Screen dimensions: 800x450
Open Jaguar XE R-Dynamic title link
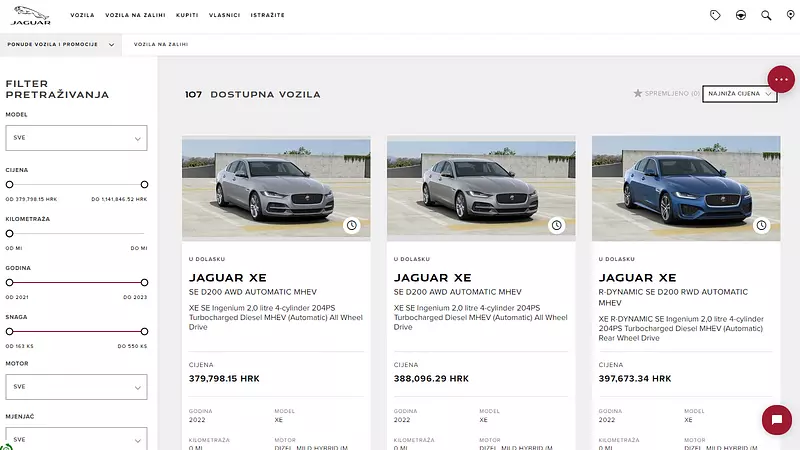[637, 278]
